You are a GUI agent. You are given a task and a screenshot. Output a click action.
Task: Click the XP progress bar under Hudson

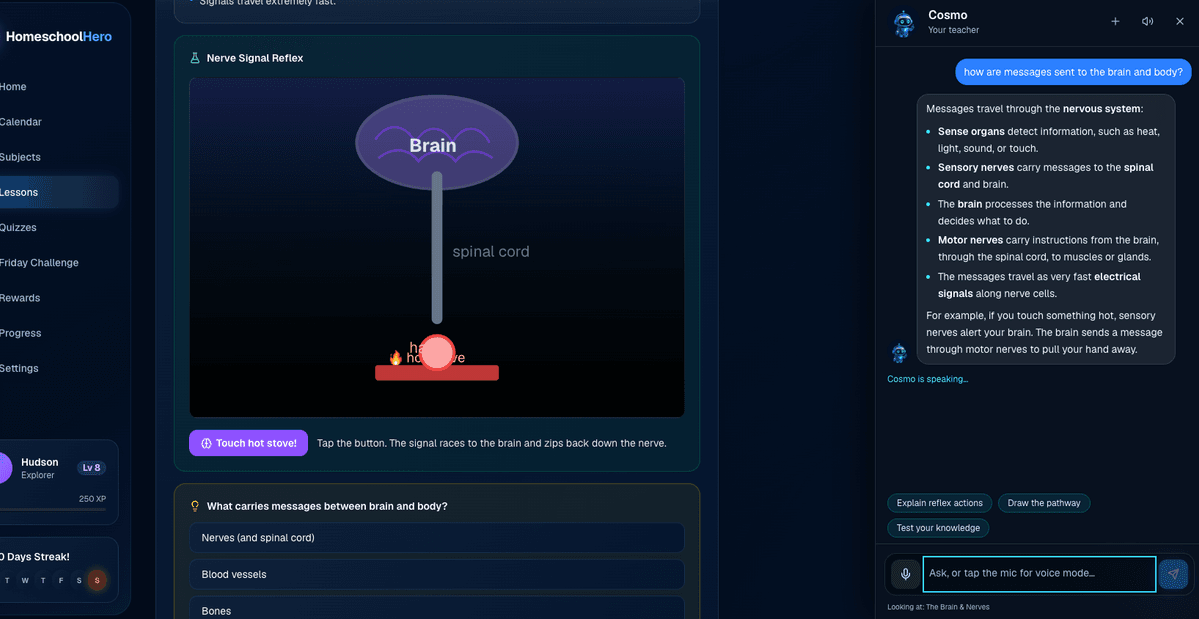(x=53, y=509)
